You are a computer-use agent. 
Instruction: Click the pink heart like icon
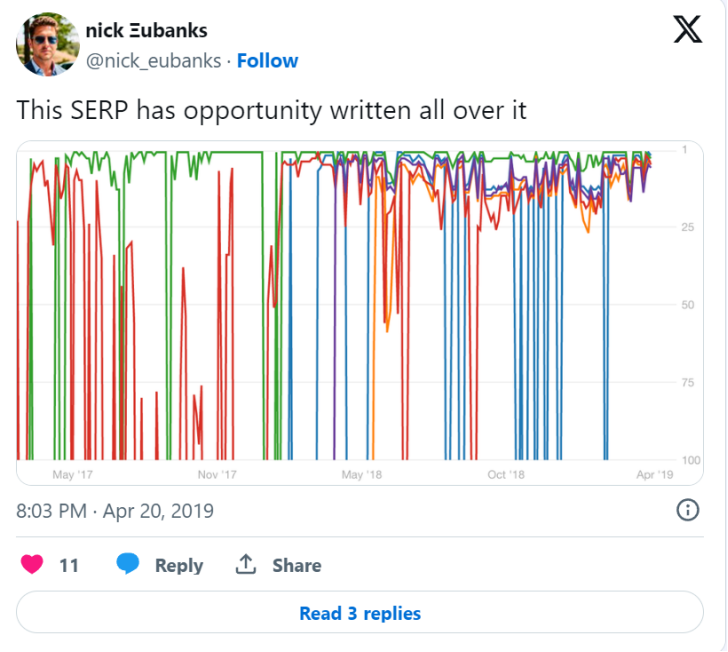pyautogui.click(x=32, y=564)
